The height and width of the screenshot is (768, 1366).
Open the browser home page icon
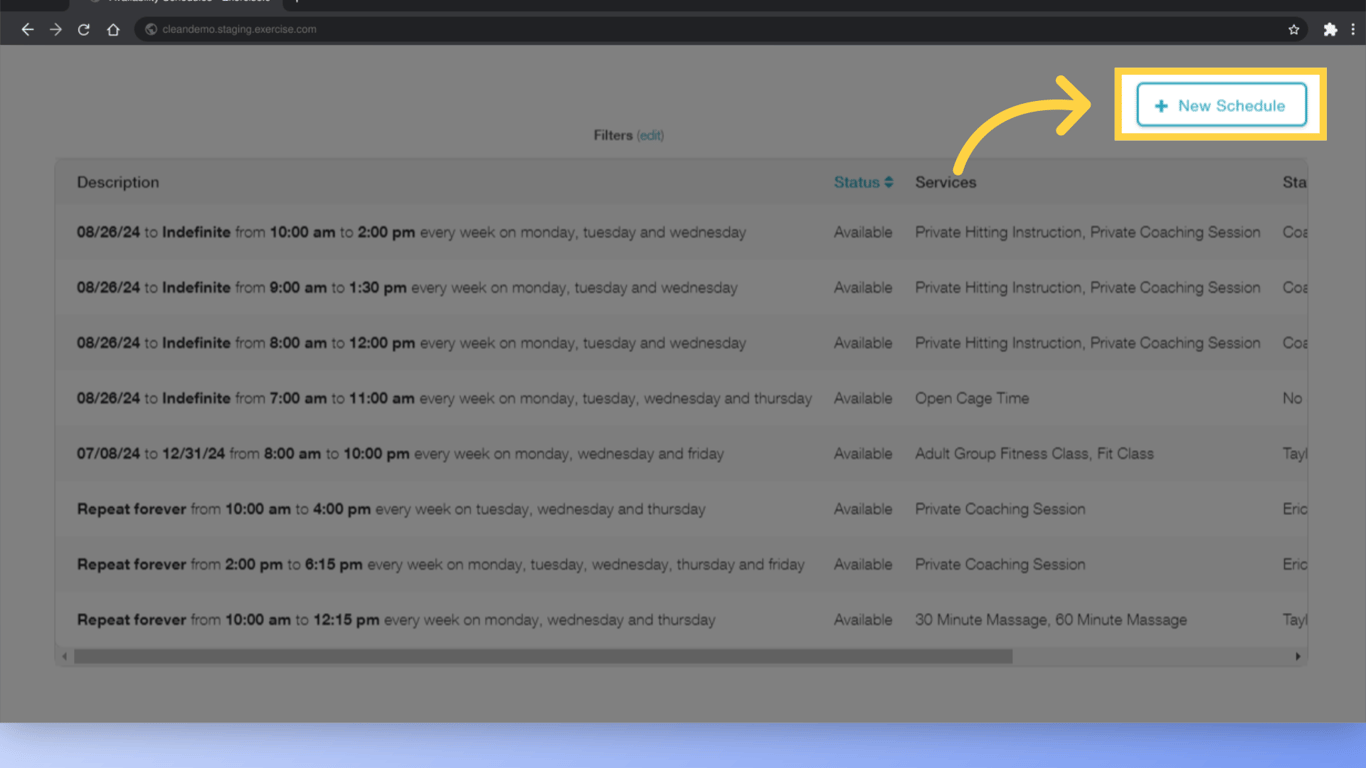click(x=113, y=29)
